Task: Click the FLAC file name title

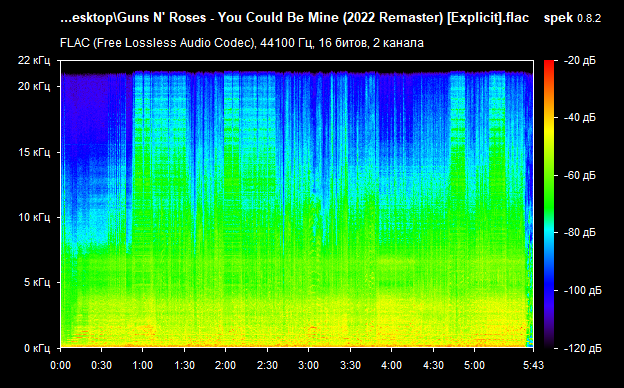Action: 294,18
